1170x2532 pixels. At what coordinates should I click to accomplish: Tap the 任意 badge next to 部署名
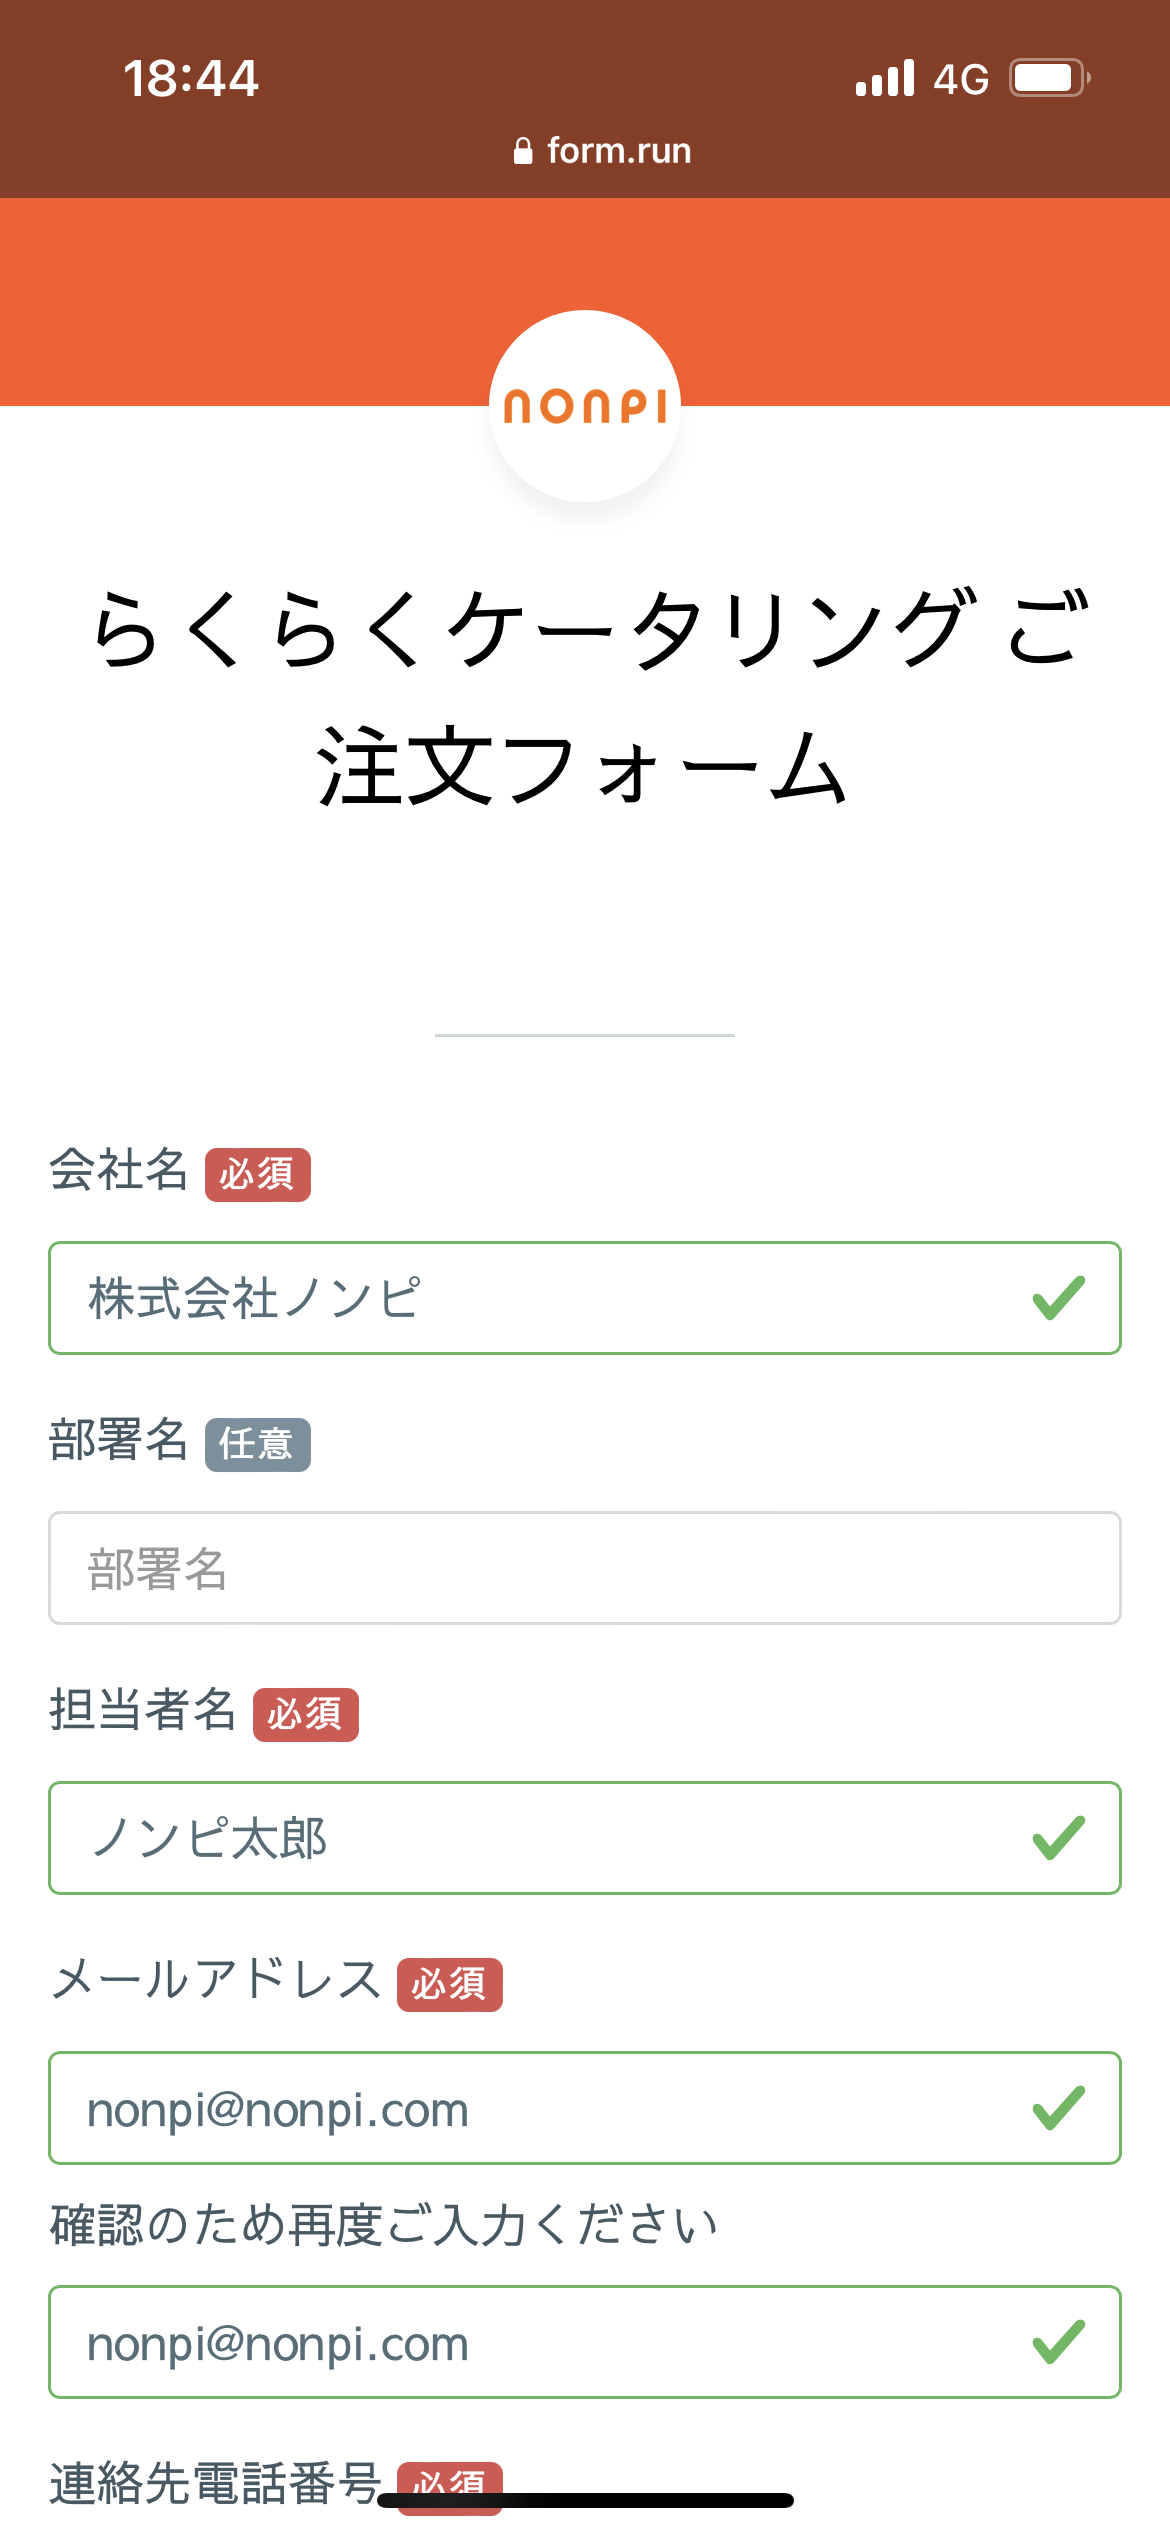[x=258, y=1445]
